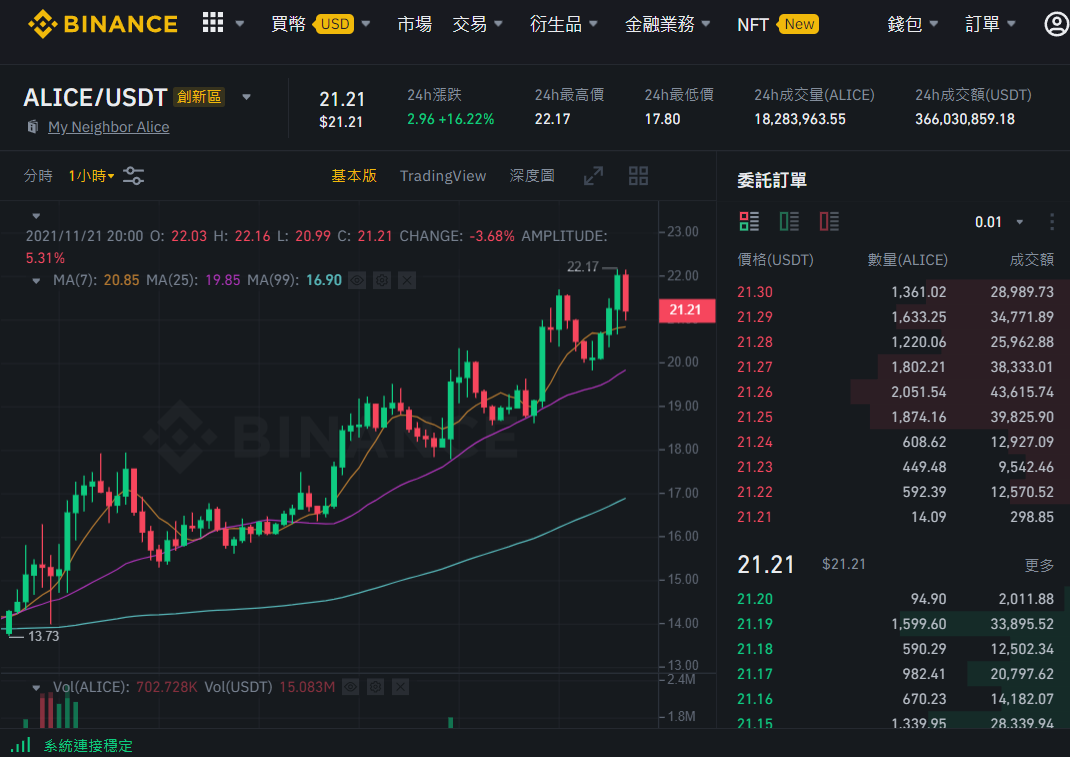Collapse the Vol indicator legend arrow
Screen dimensions: 1070x757
coord(36,687)
